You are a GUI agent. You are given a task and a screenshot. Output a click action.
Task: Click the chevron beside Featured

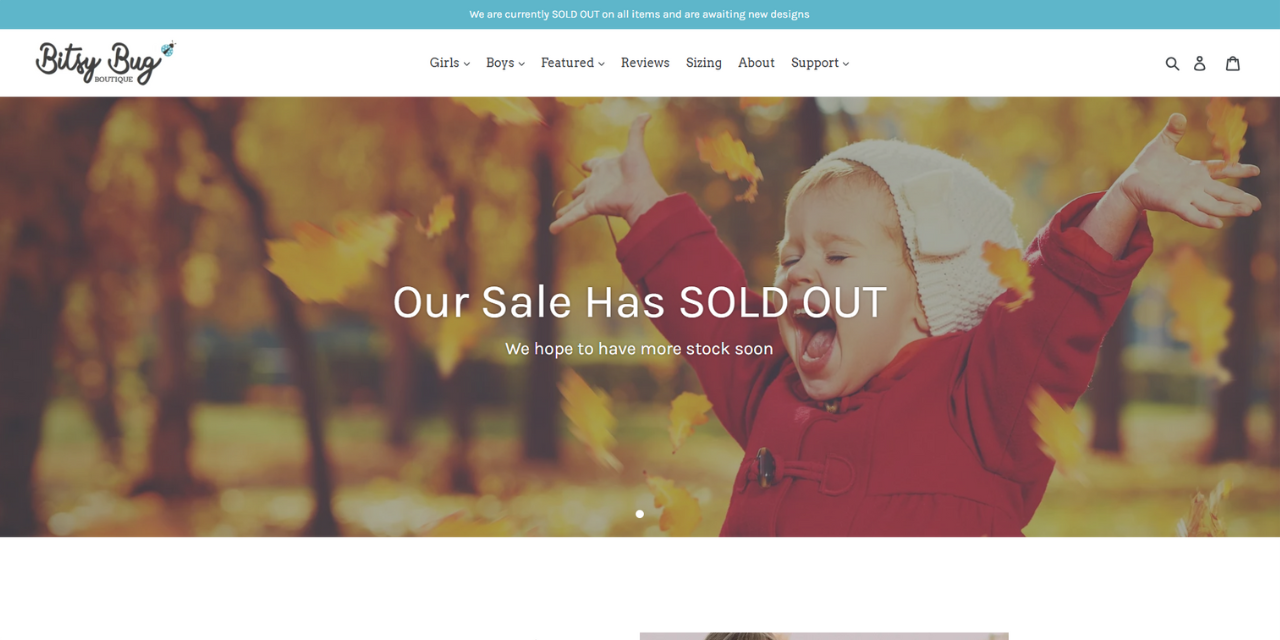602,64
